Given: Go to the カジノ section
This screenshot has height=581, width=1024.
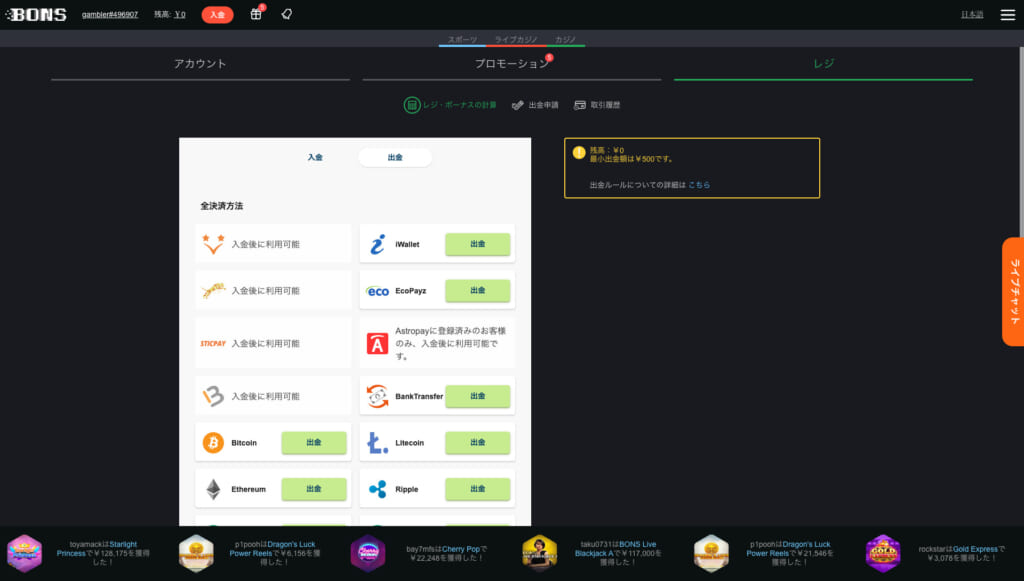Looking at the screenshot, I should click(566, 39).
